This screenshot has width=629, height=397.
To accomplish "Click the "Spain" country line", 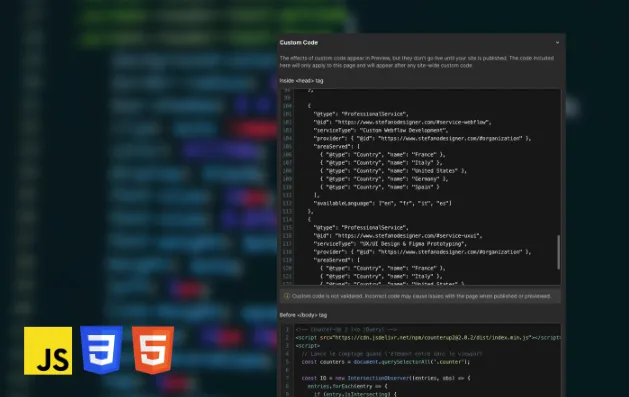I will pyautogui.click(x=379, y=187).
